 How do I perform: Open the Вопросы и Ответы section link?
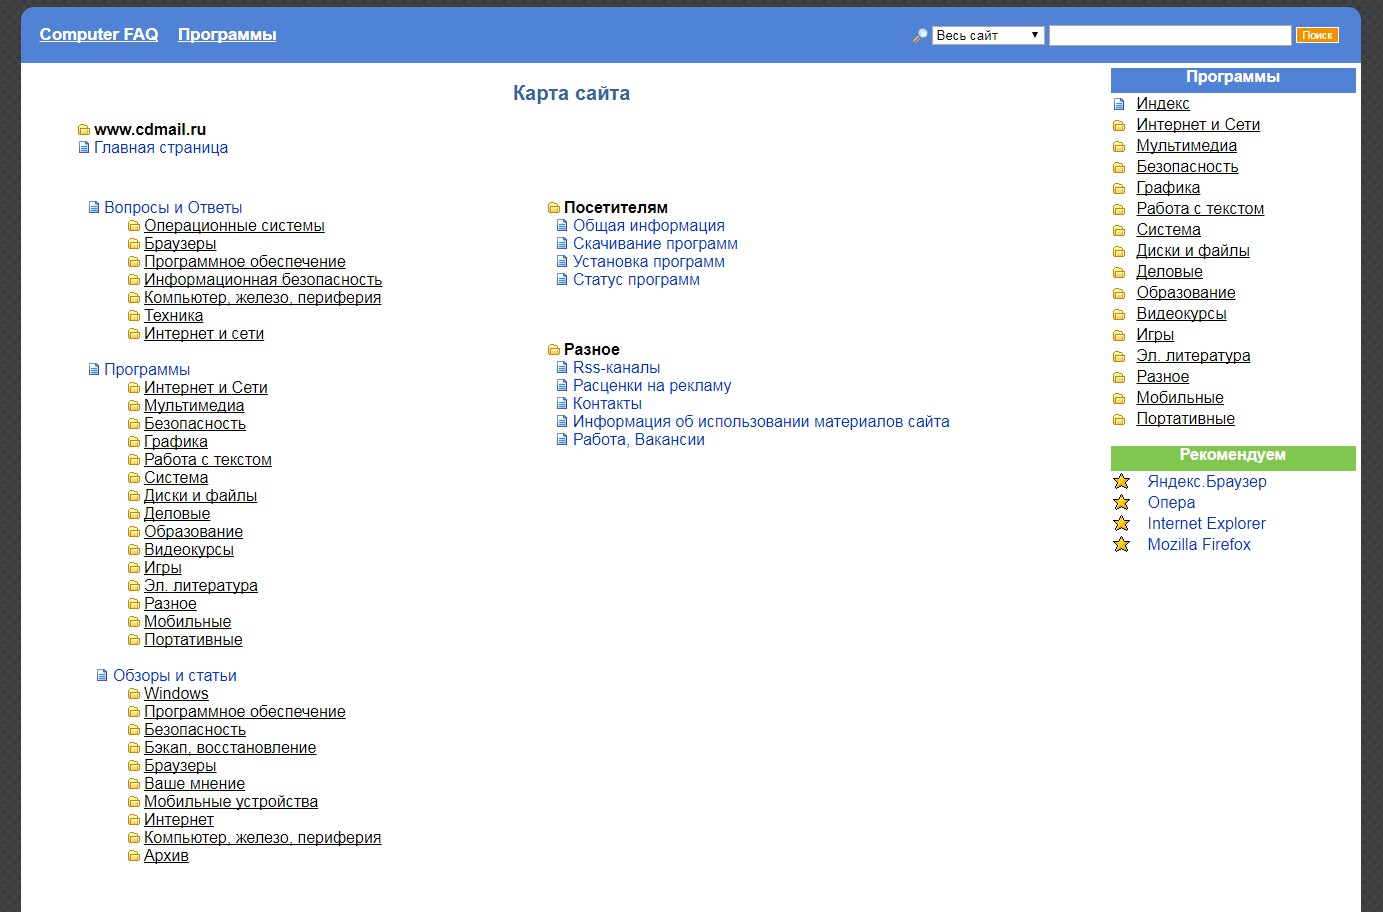point(173,208)
